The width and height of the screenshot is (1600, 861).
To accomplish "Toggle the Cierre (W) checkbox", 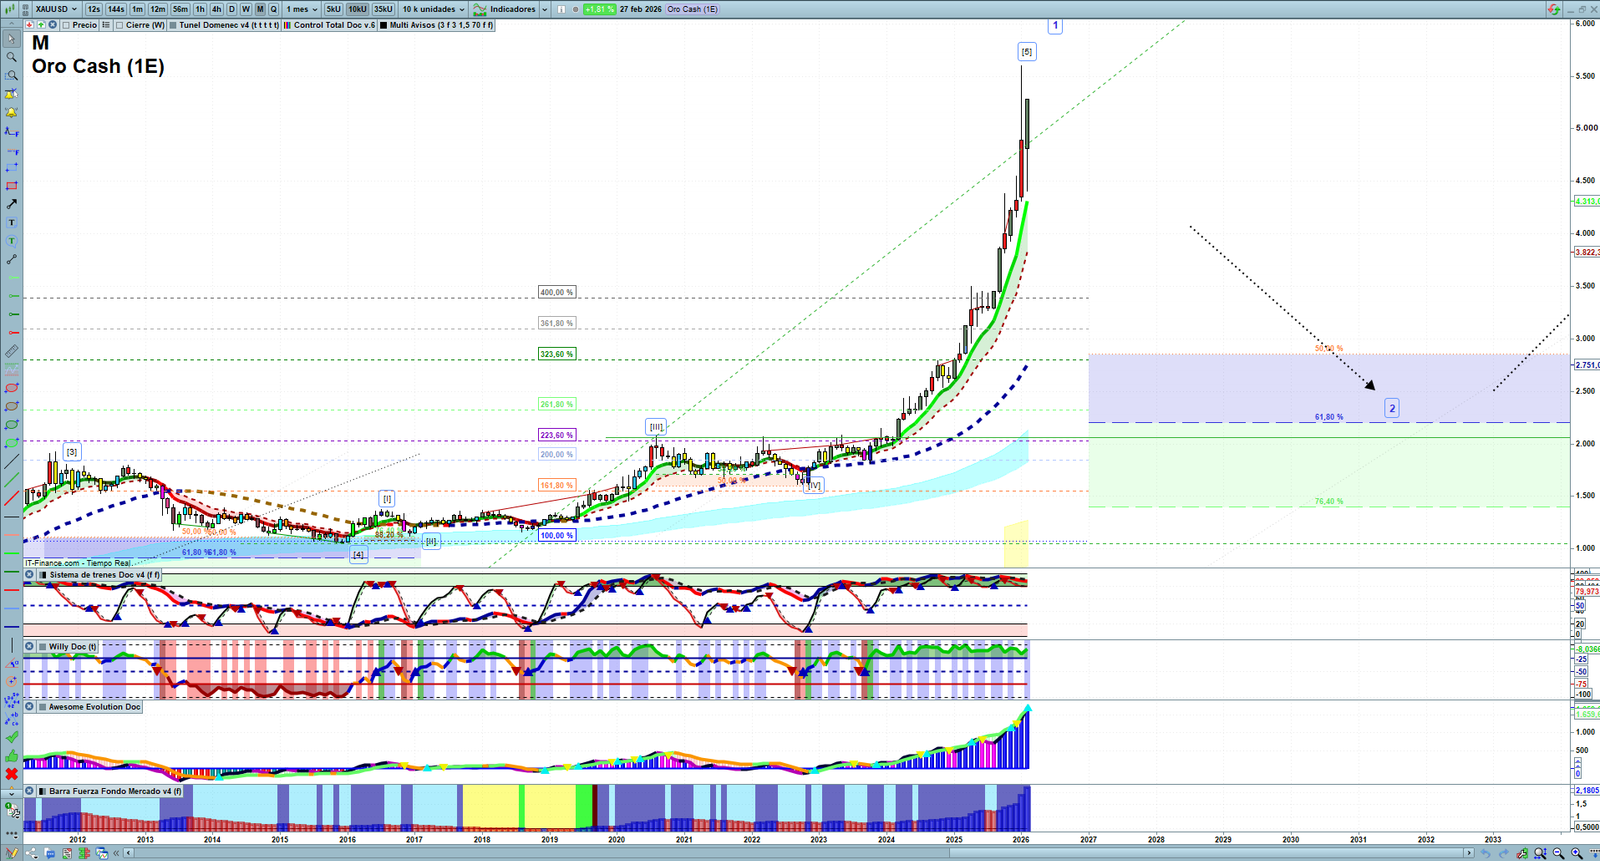I will (120, 25).
